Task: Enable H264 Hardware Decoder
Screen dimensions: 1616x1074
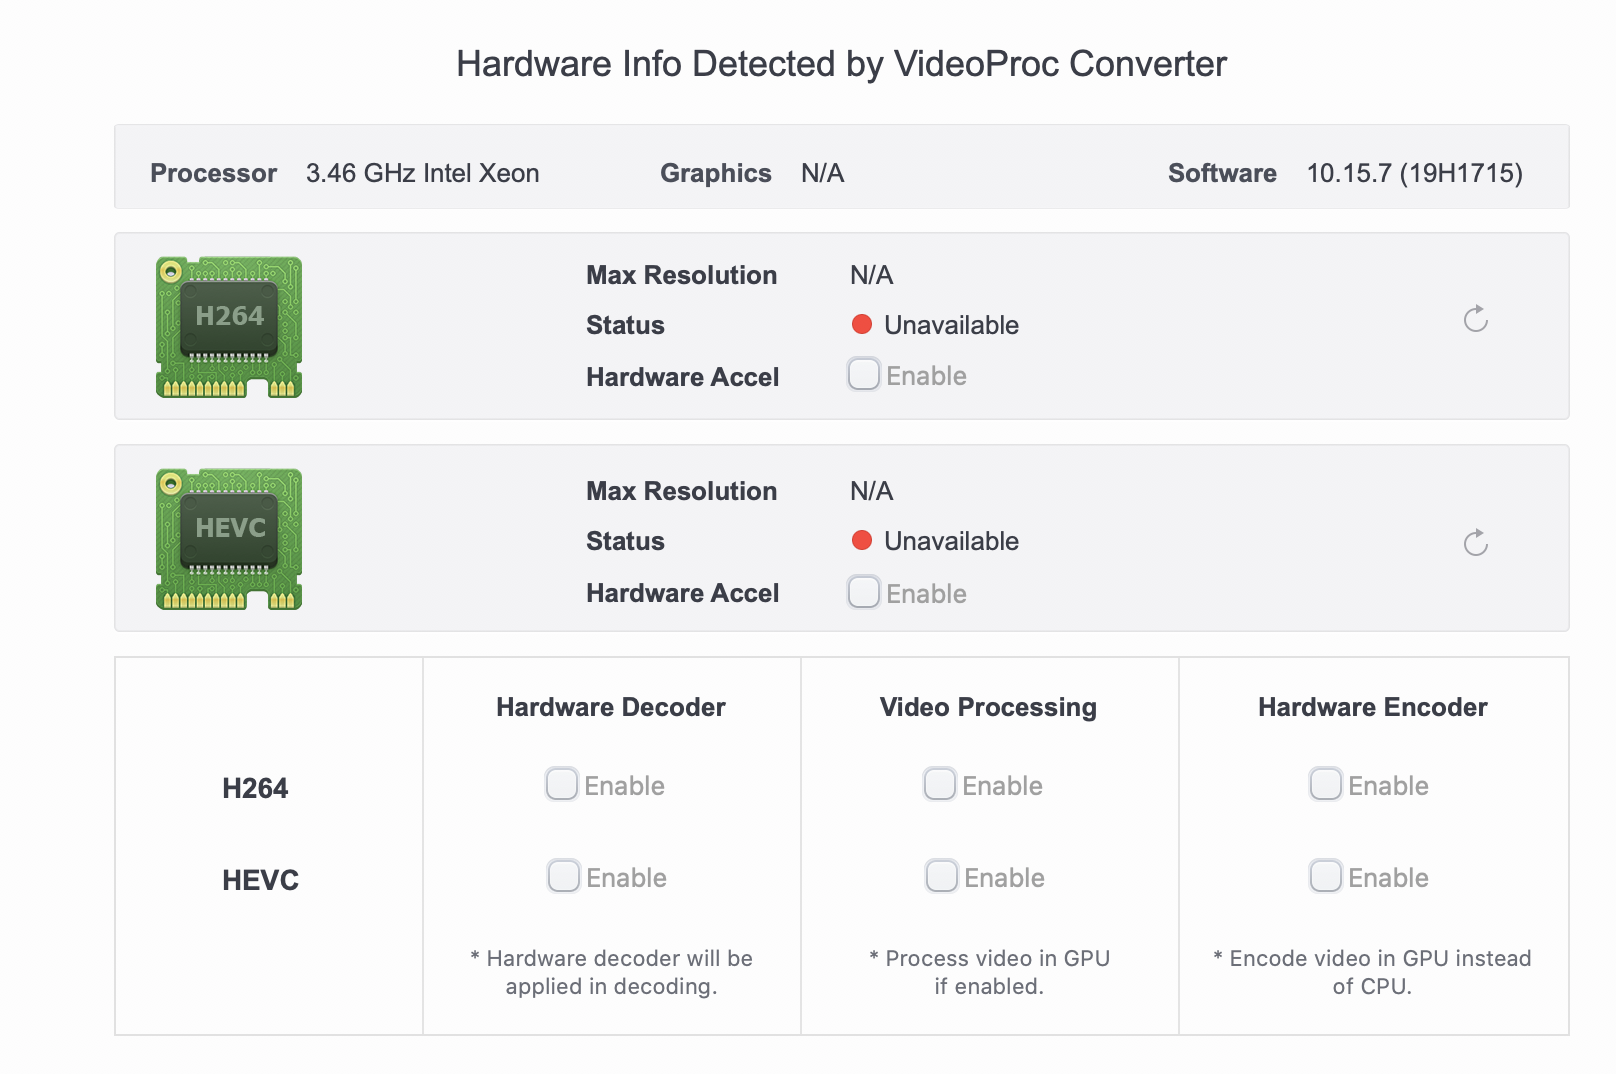Action: [562, 784]
